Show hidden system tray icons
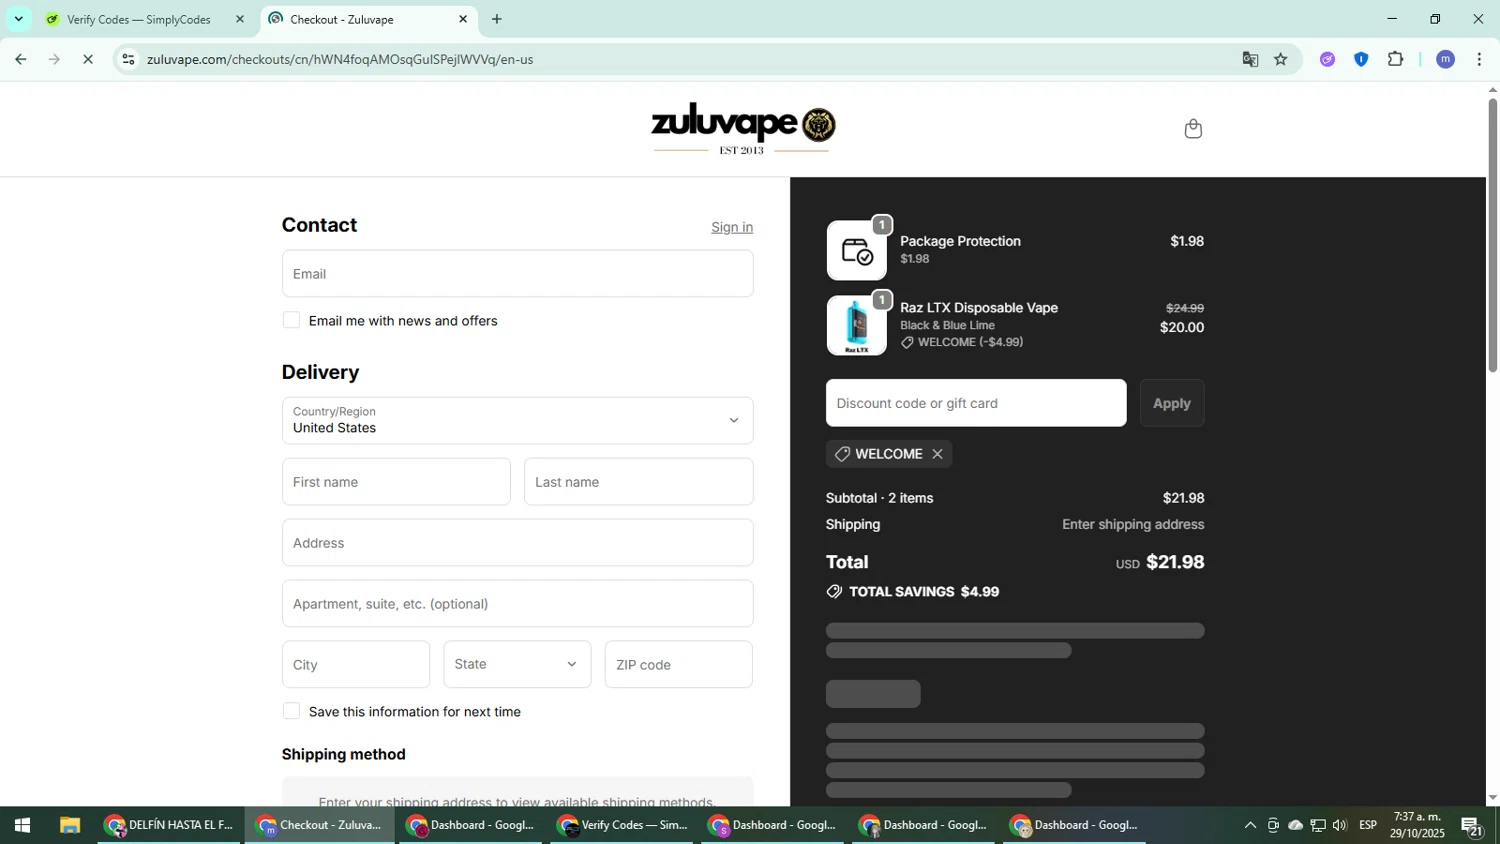Image resolution: width=1500 pixels, height=844 pixels. click(1250, 825)
